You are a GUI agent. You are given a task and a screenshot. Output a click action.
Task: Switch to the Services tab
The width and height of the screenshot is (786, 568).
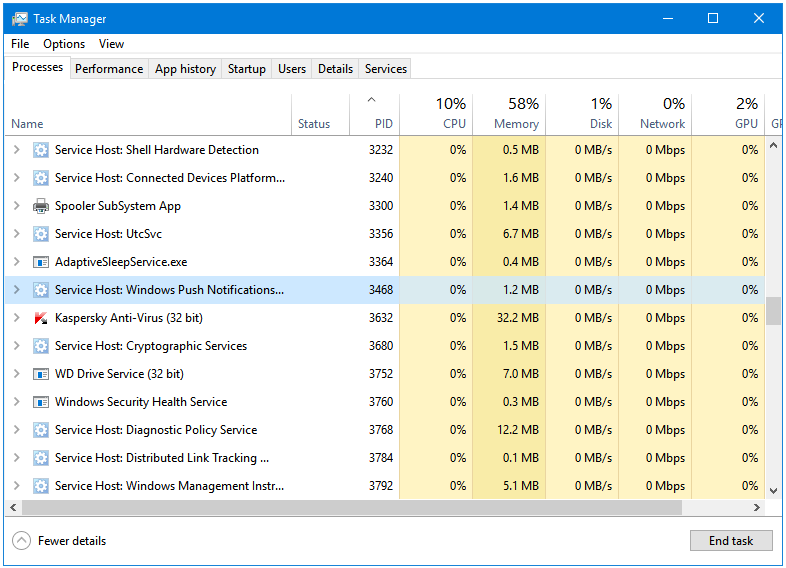coord(385,69)
